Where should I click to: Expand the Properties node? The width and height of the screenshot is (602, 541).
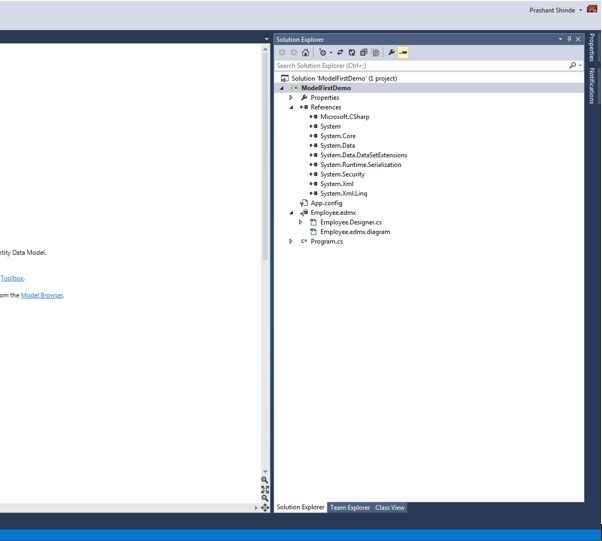pos(291,98)
